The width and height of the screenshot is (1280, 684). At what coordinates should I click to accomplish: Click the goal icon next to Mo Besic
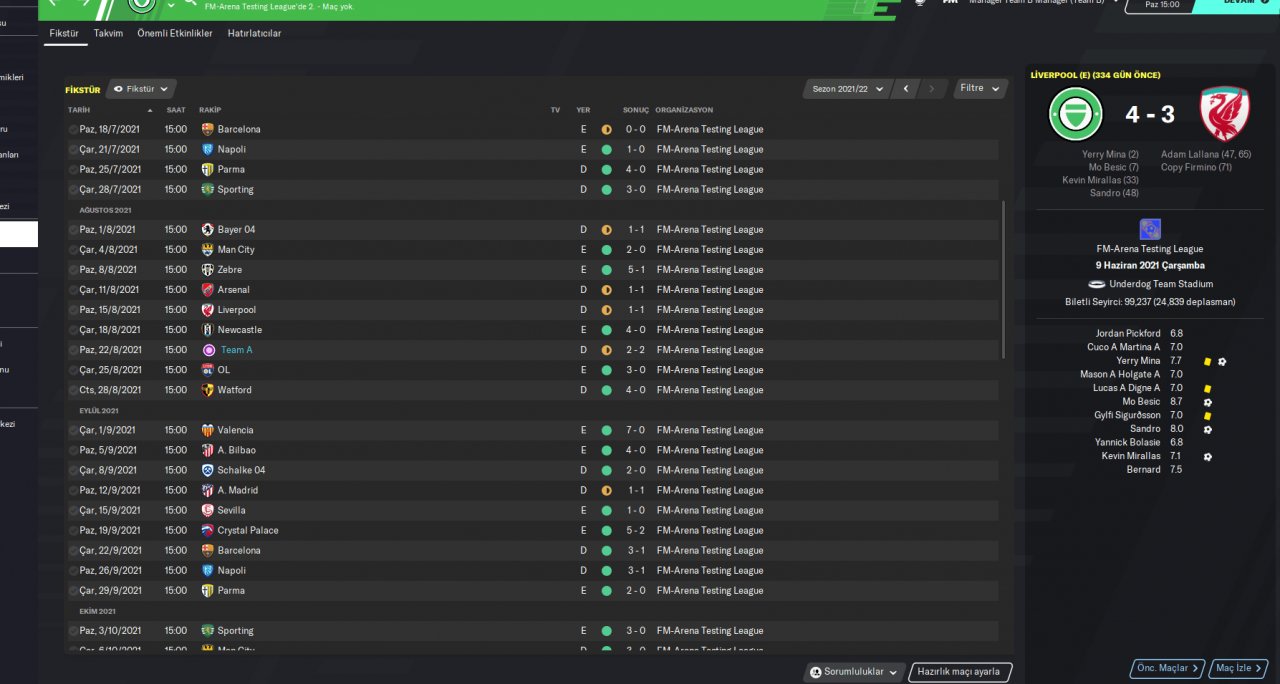click(1208, 402)
